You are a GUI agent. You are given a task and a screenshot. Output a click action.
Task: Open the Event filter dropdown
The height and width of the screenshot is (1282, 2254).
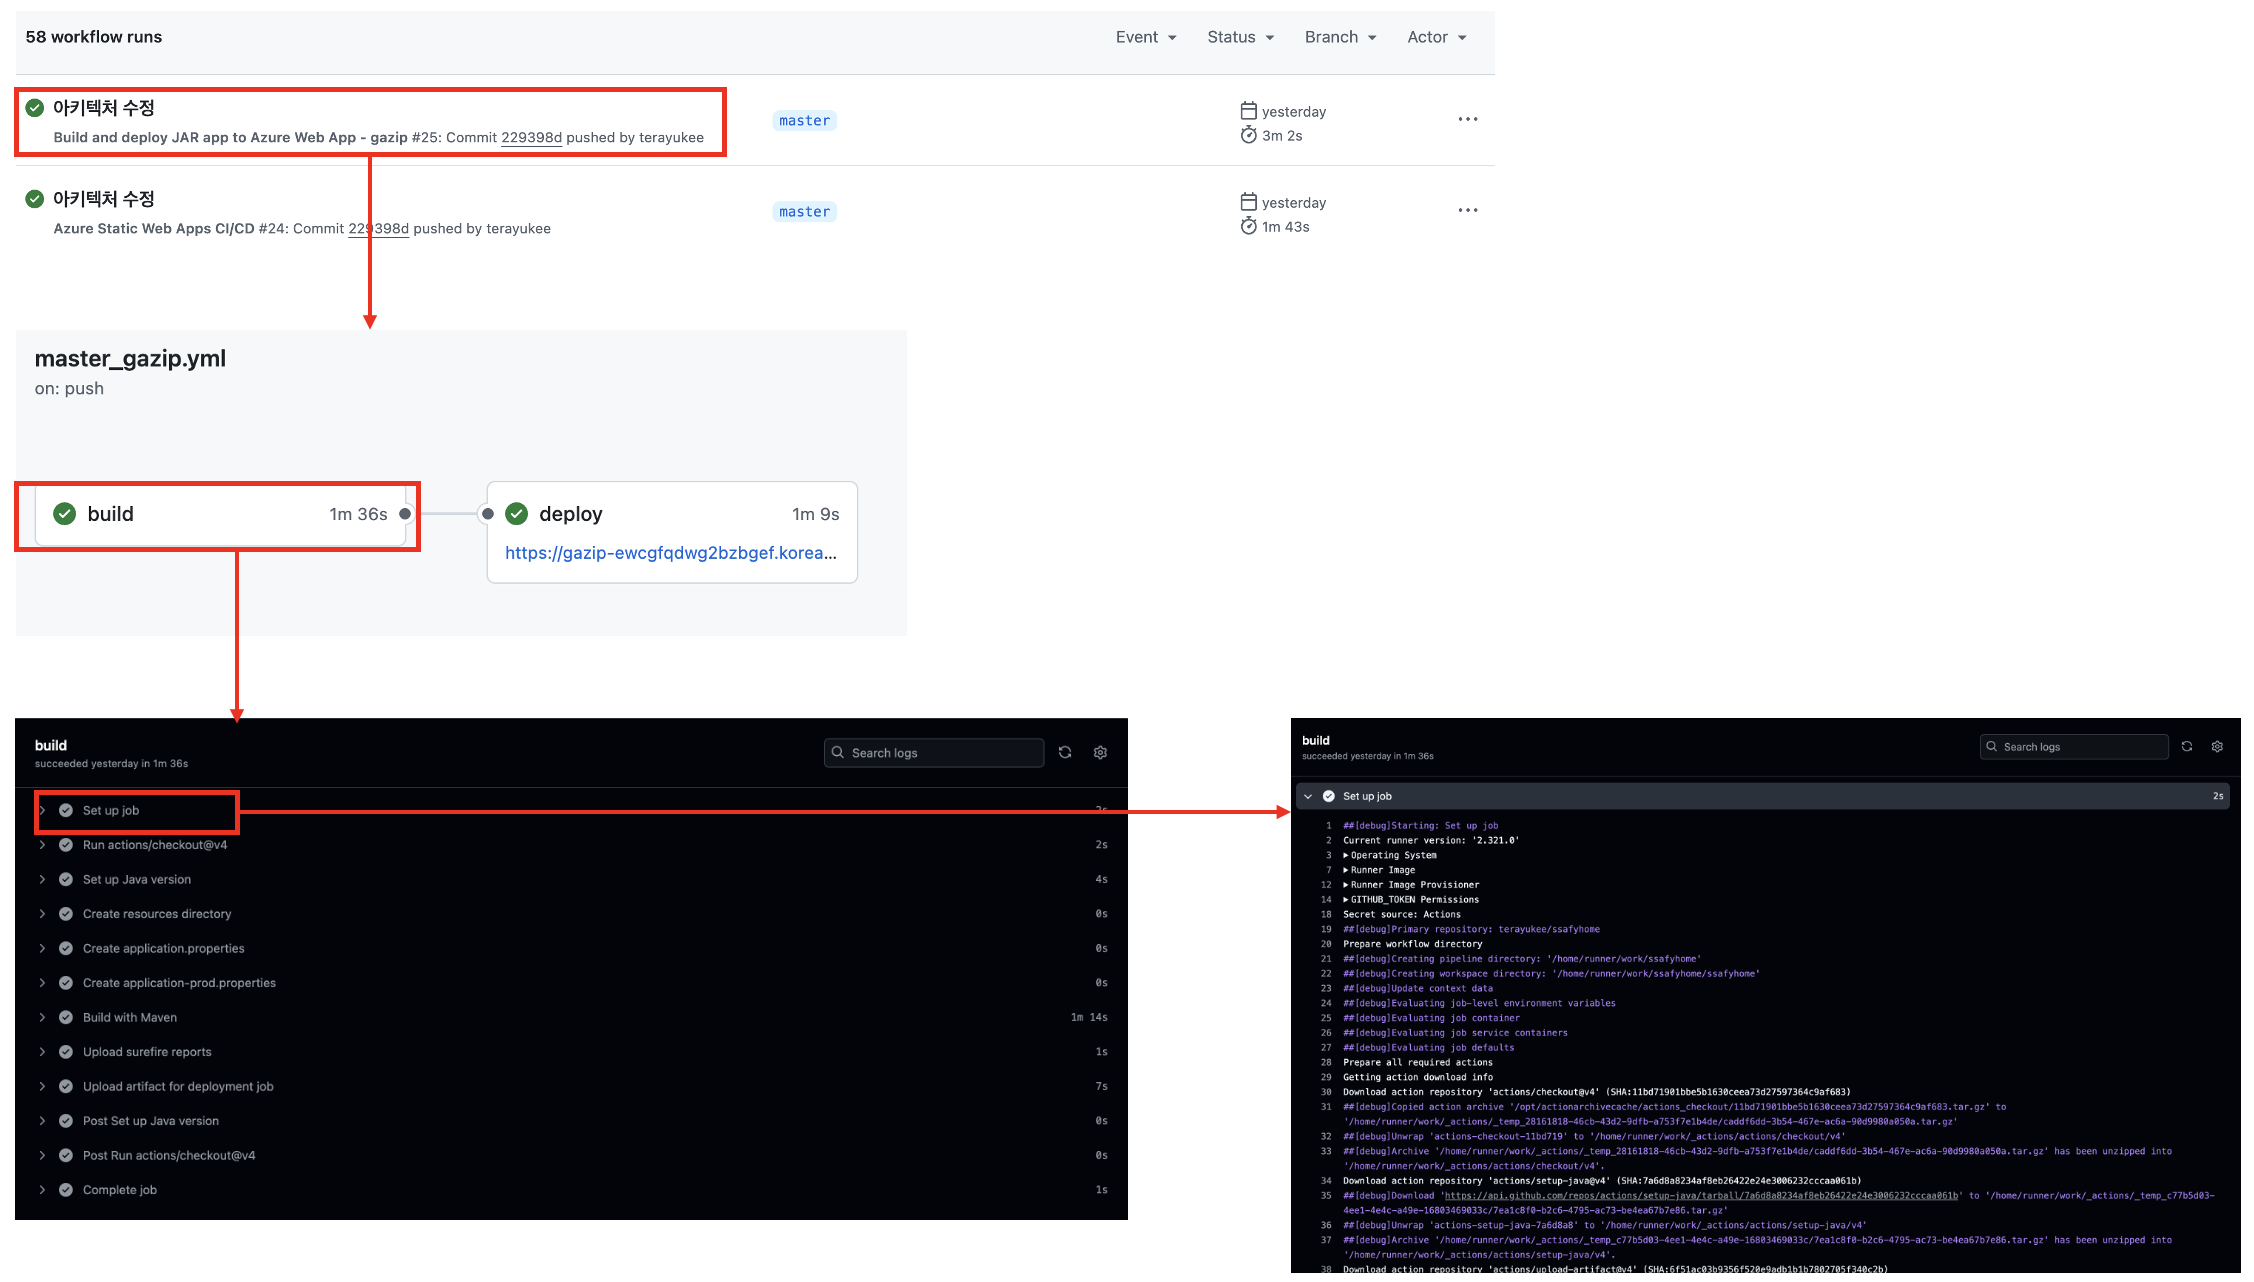(x=1146, y=37)
